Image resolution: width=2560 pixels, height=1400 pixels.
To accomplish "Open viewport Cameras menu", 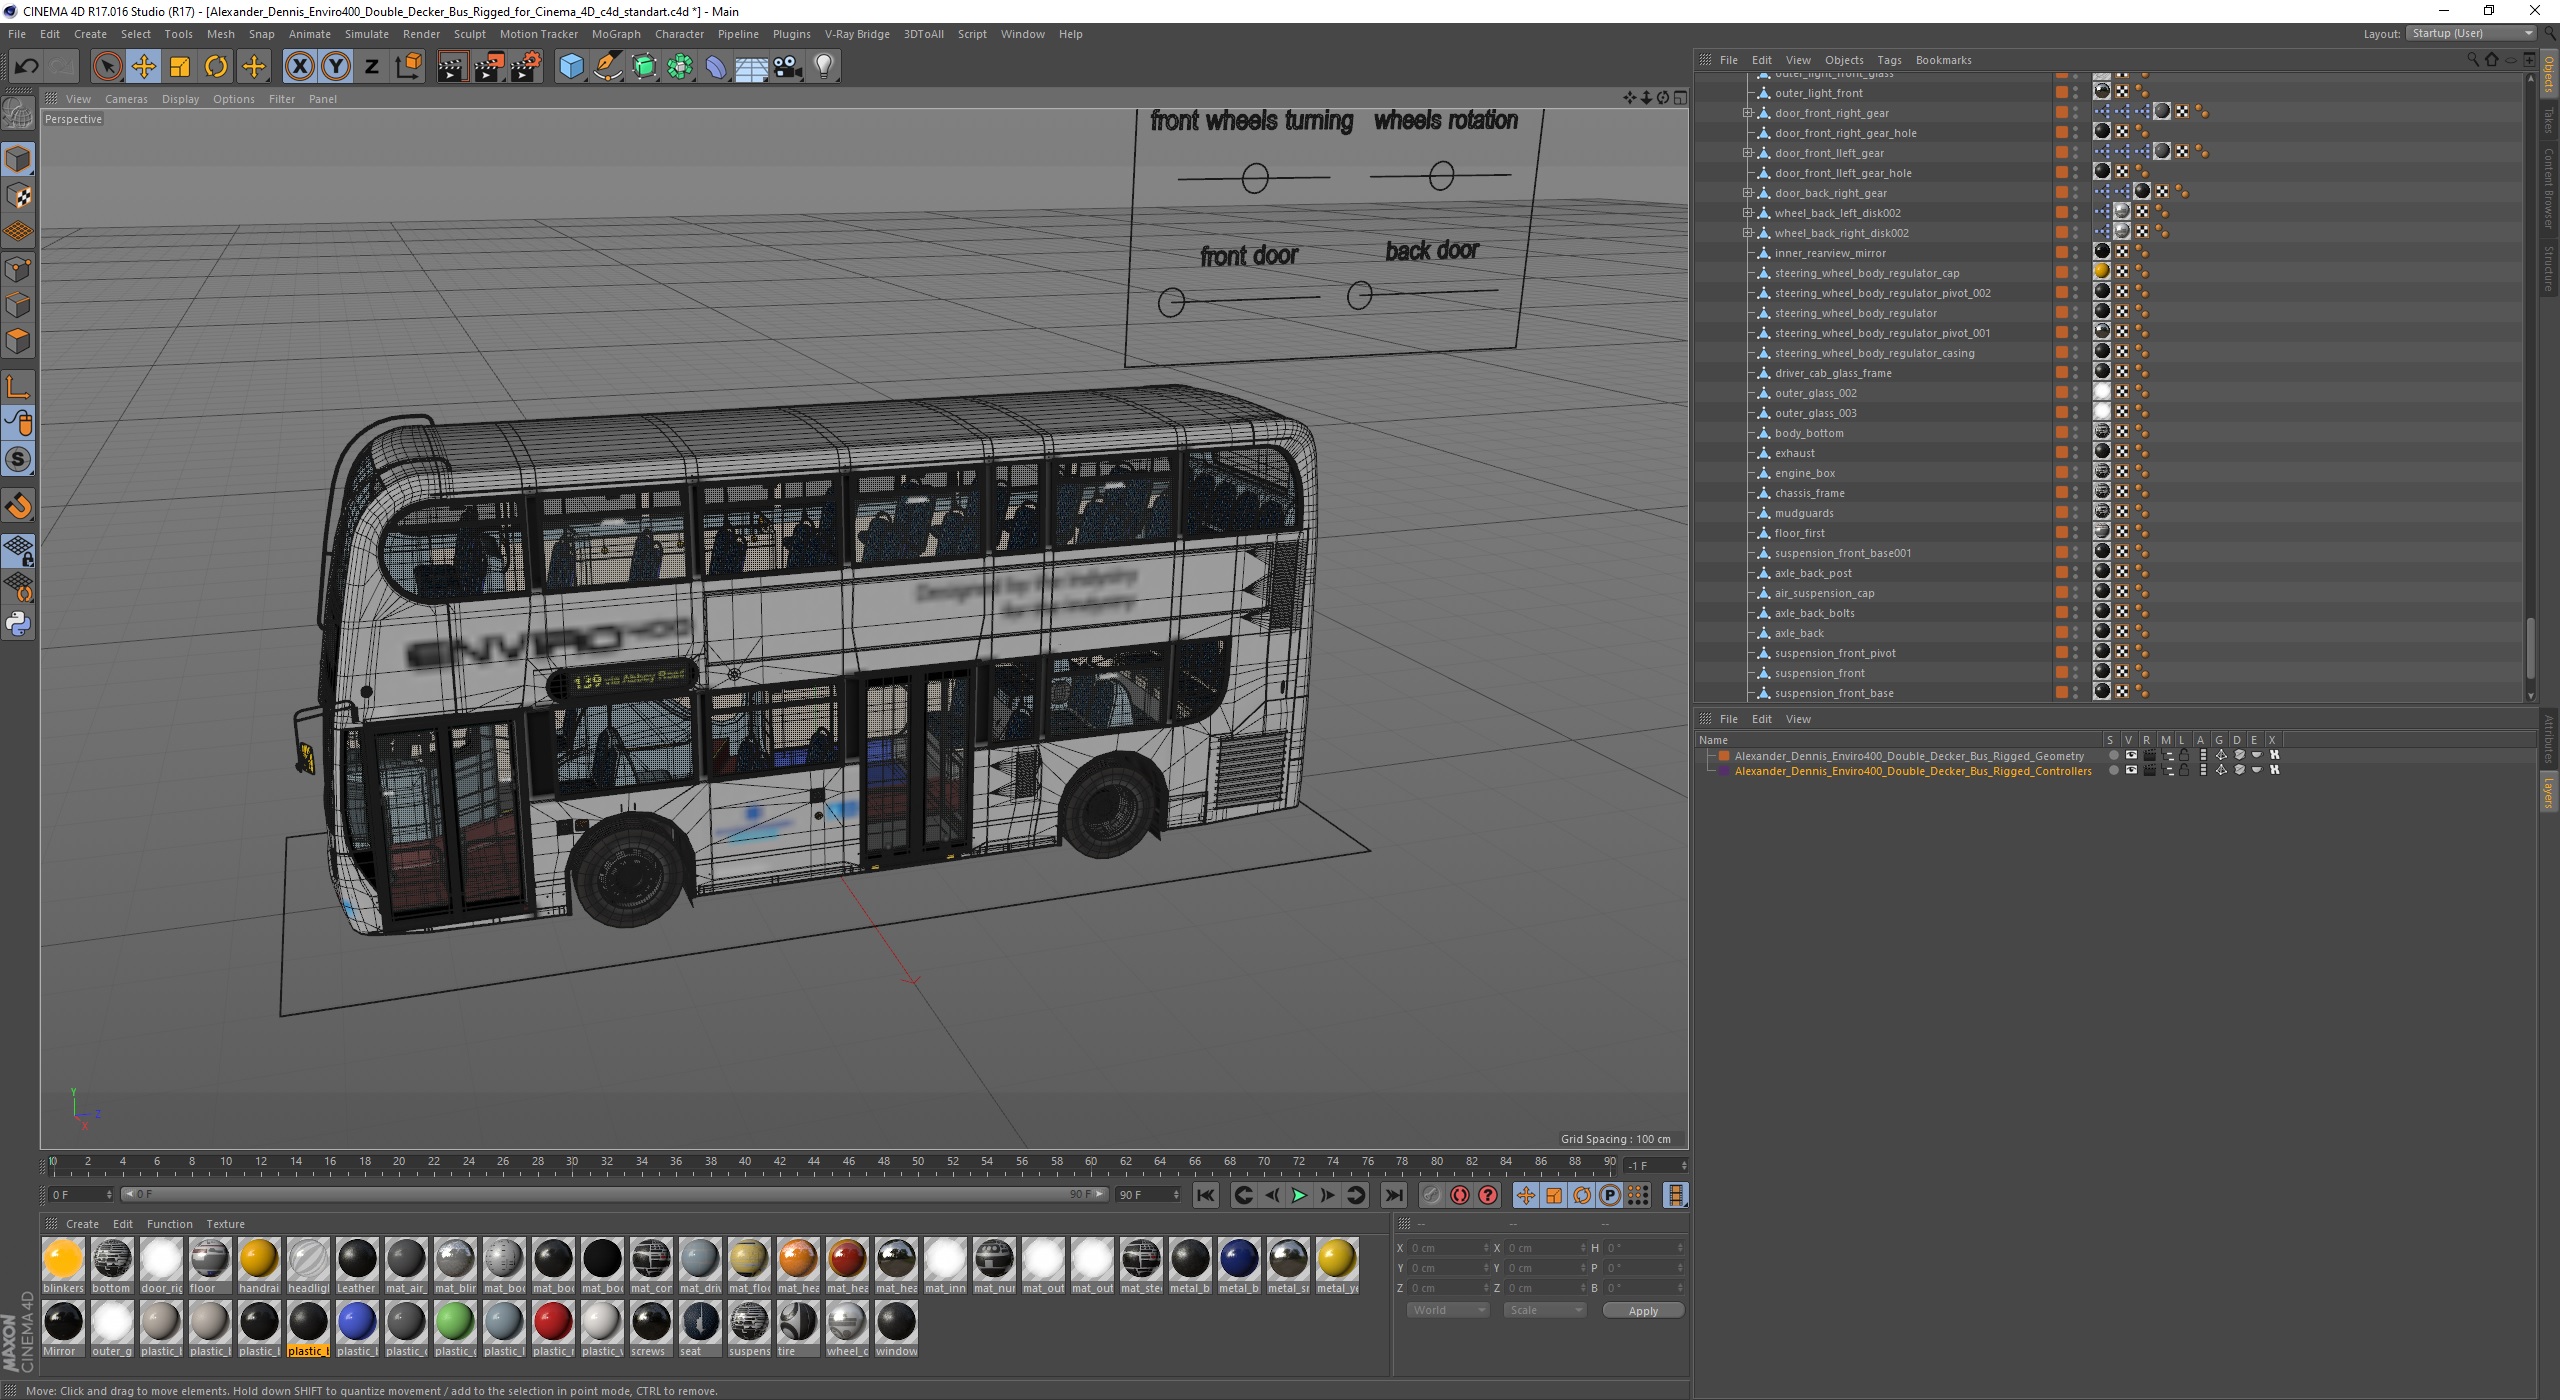I will 126,99.
